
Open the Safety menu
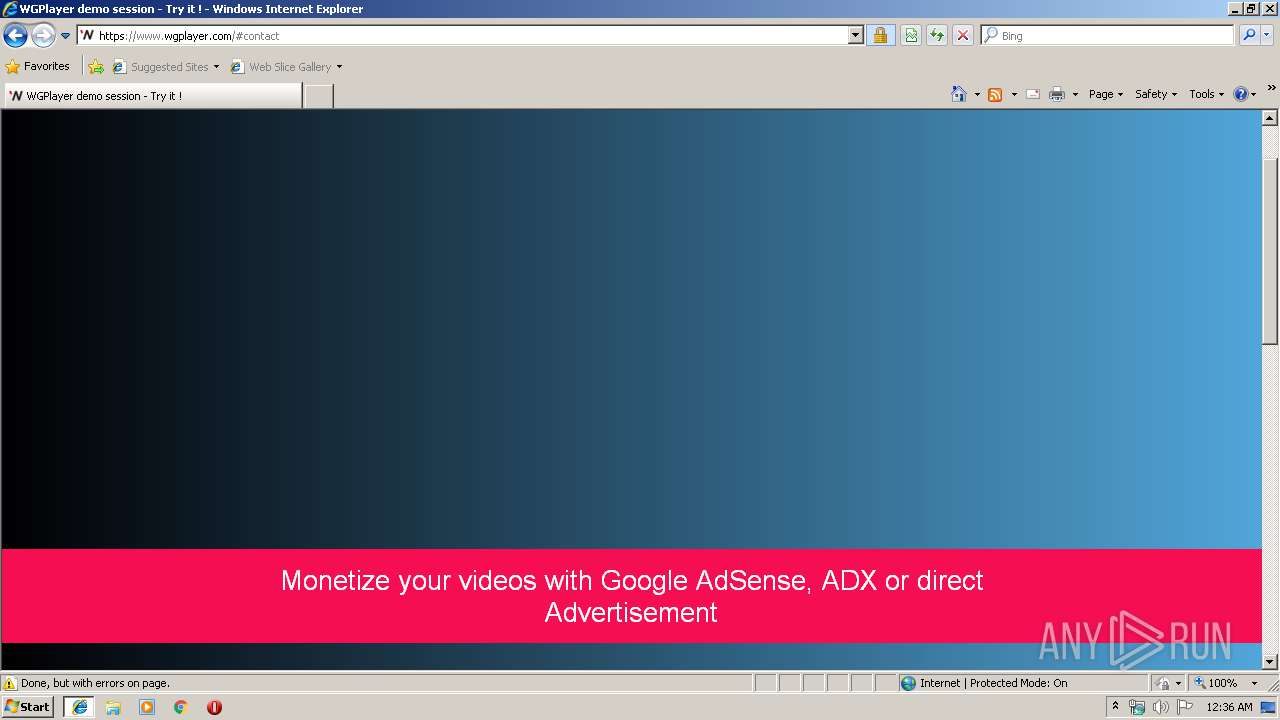click(1155, 94)
